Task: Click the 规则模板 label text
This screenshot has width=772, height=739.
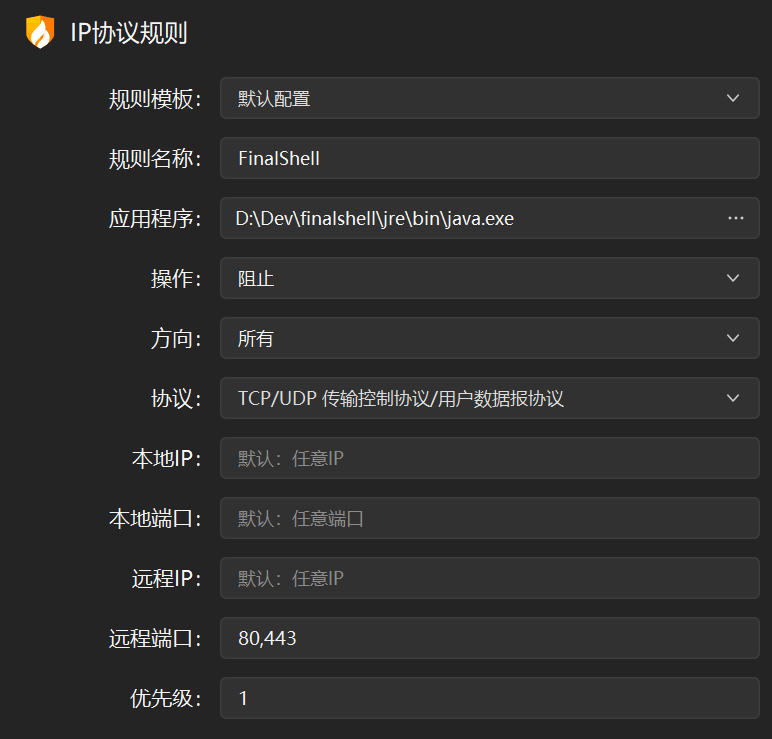Action: click(155, 99)
